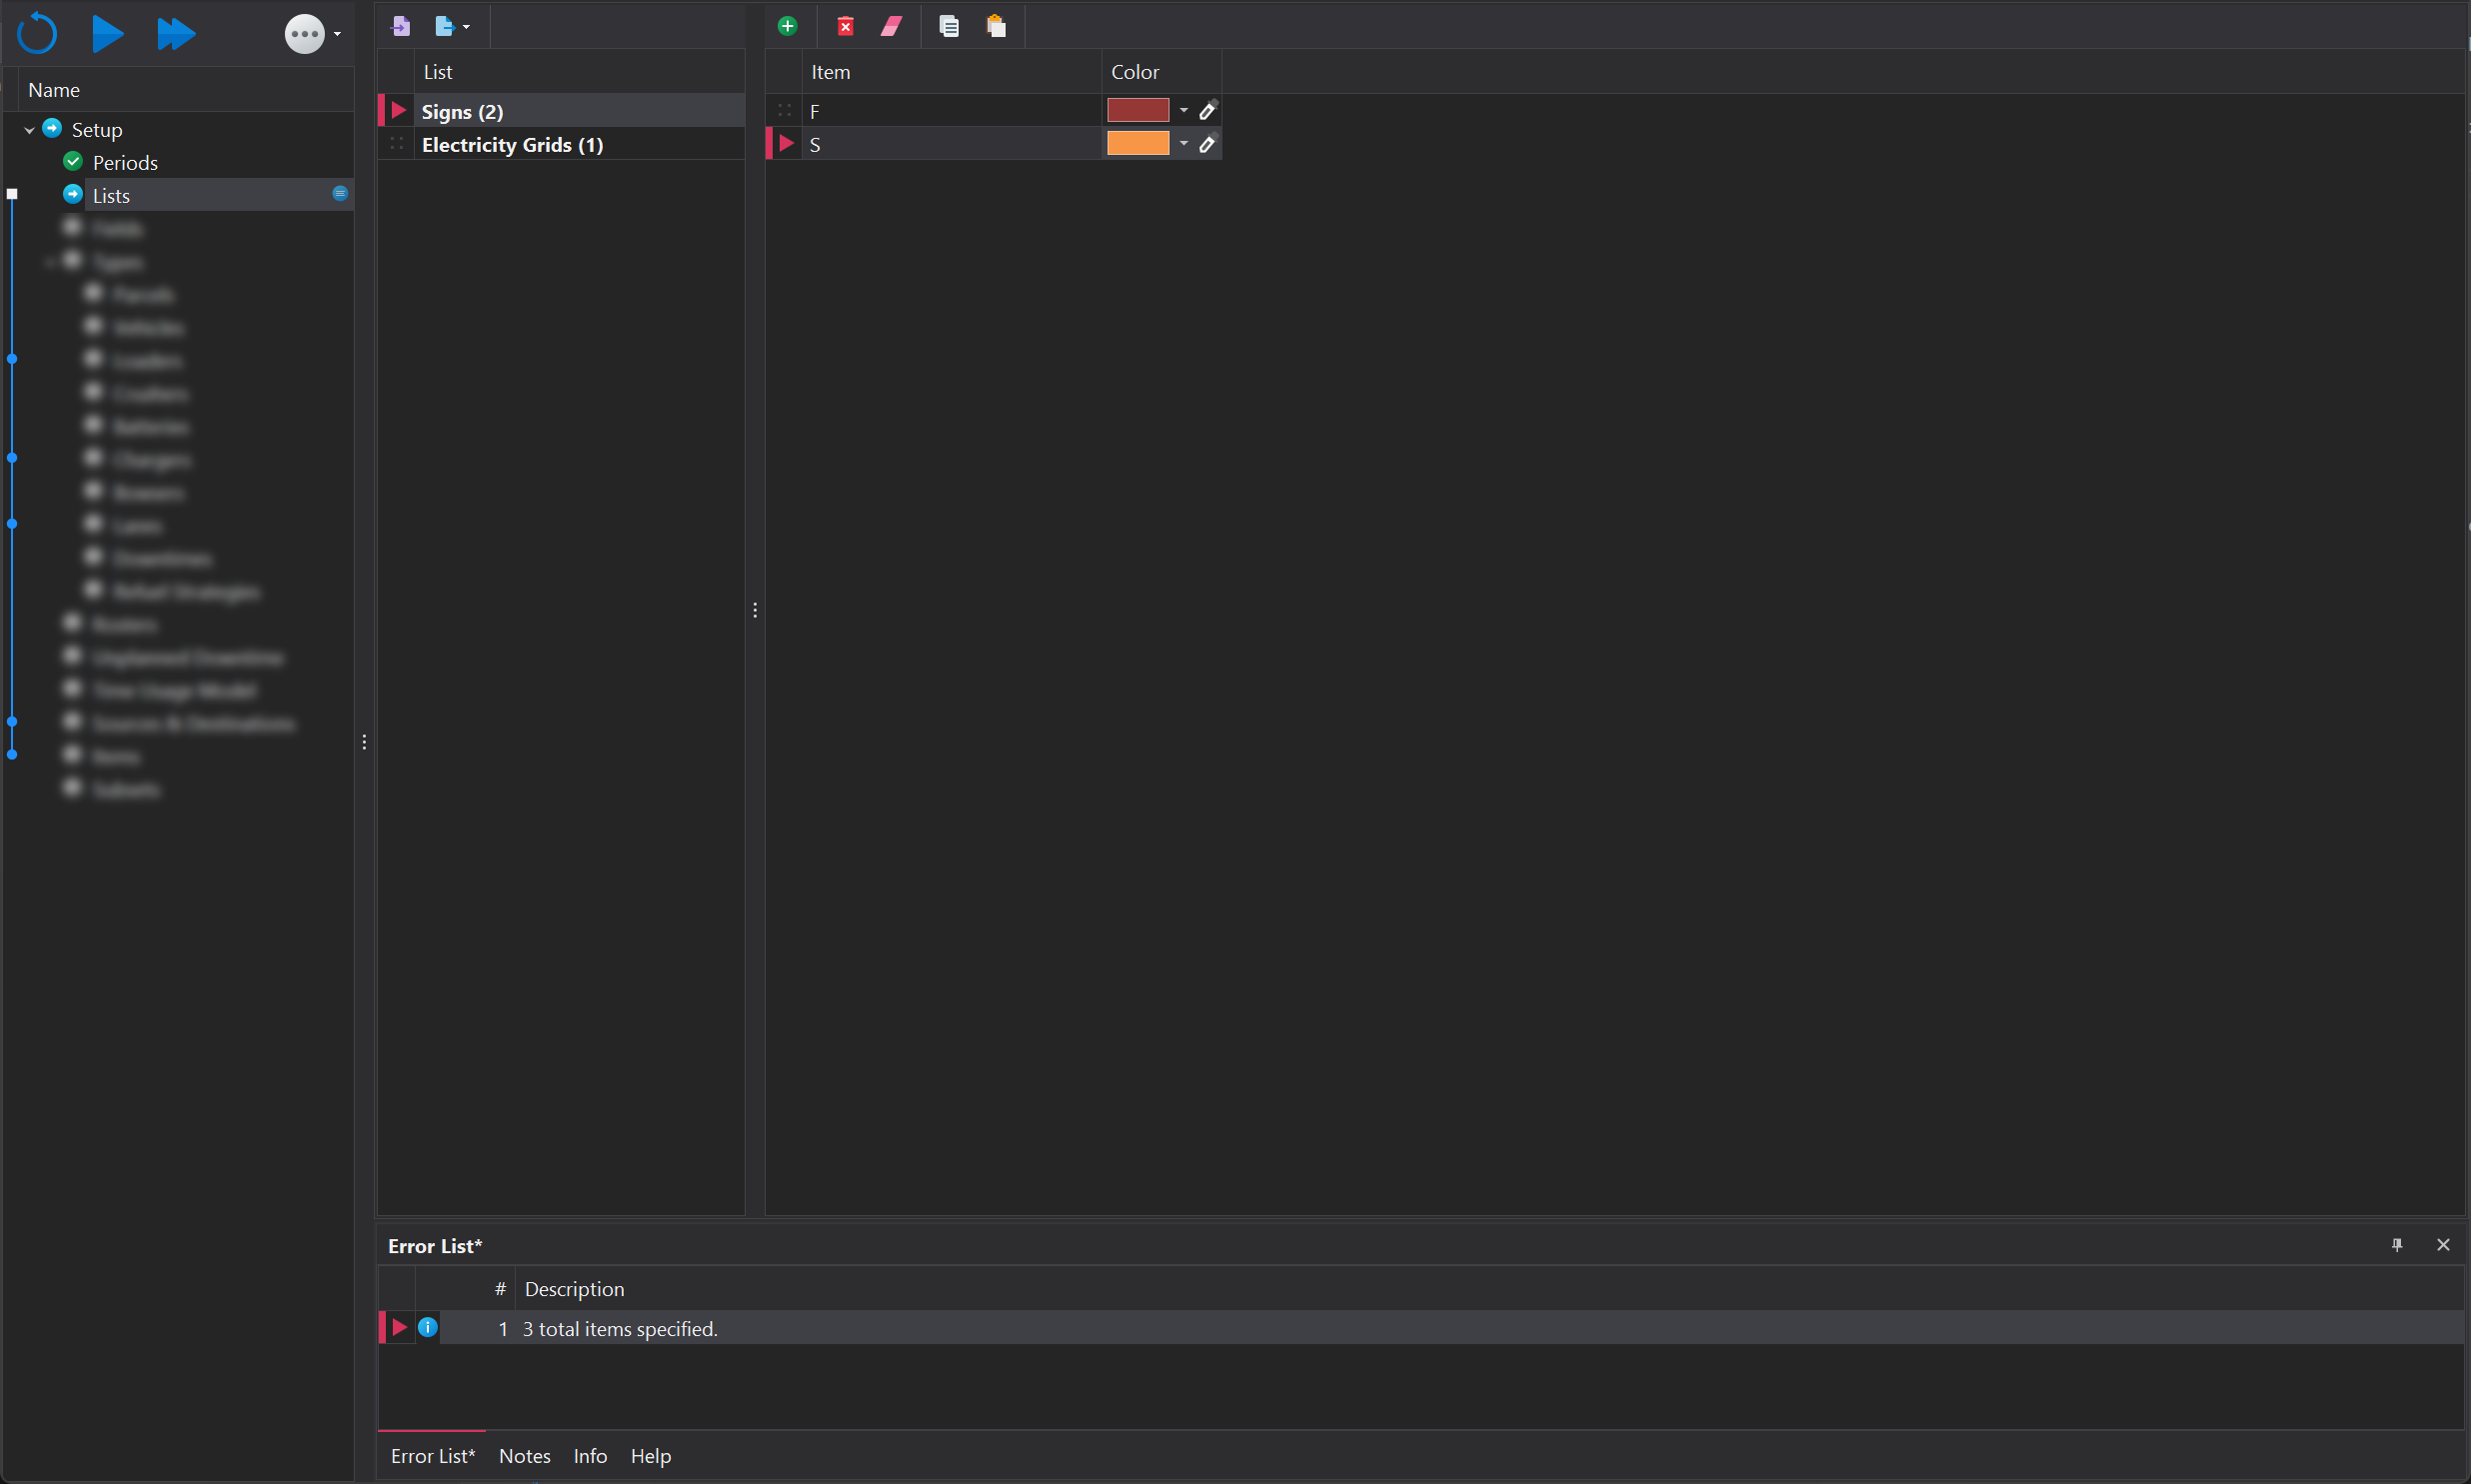Open the blue export list dropdown
Viewport: 2471px width, 1484px height.
(452, 26)
